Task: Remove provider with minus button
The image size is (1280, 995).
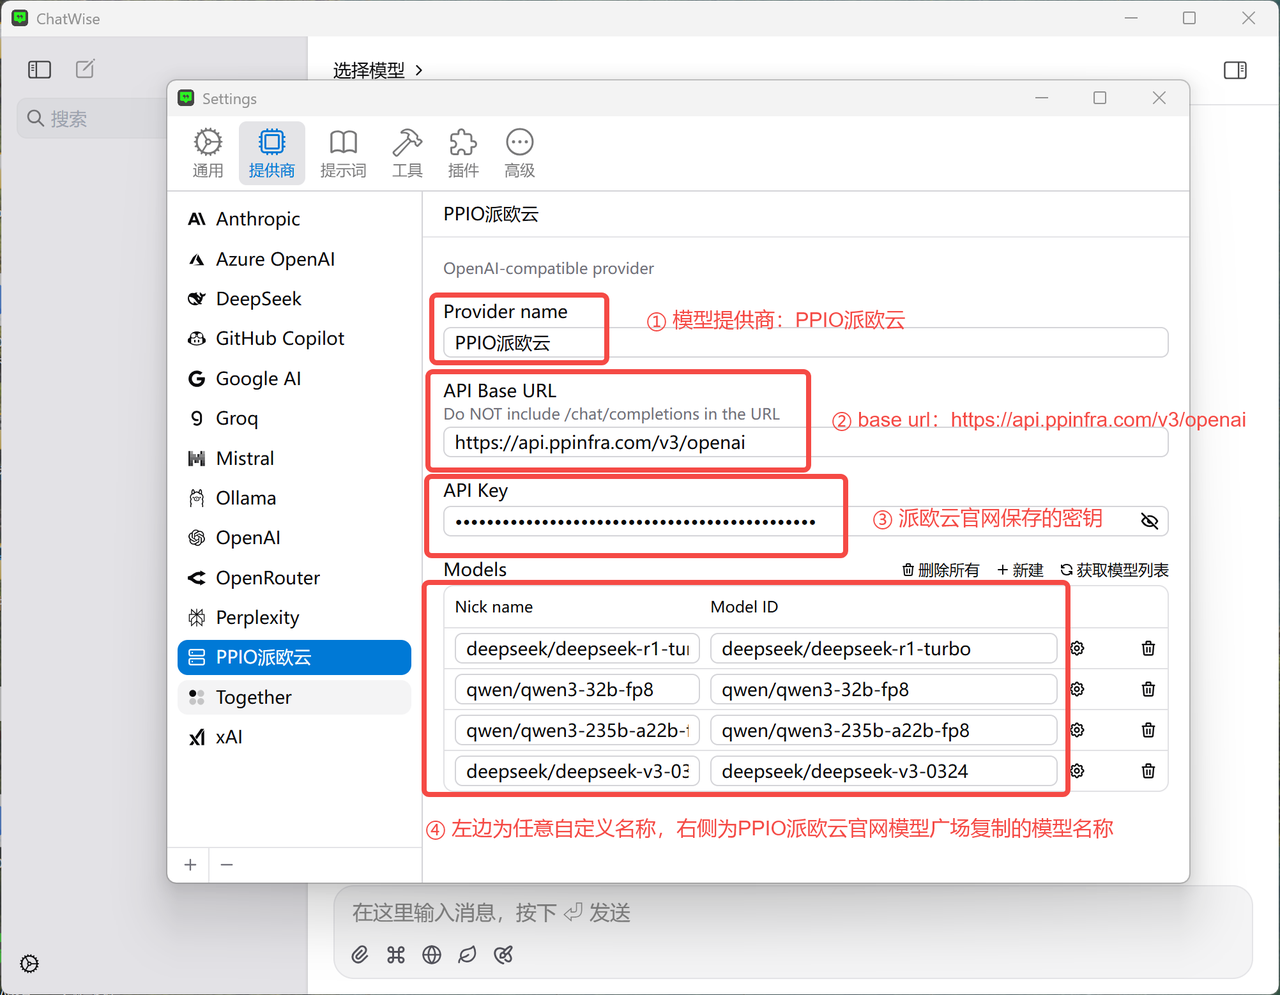Action: [x=227, y=865]
